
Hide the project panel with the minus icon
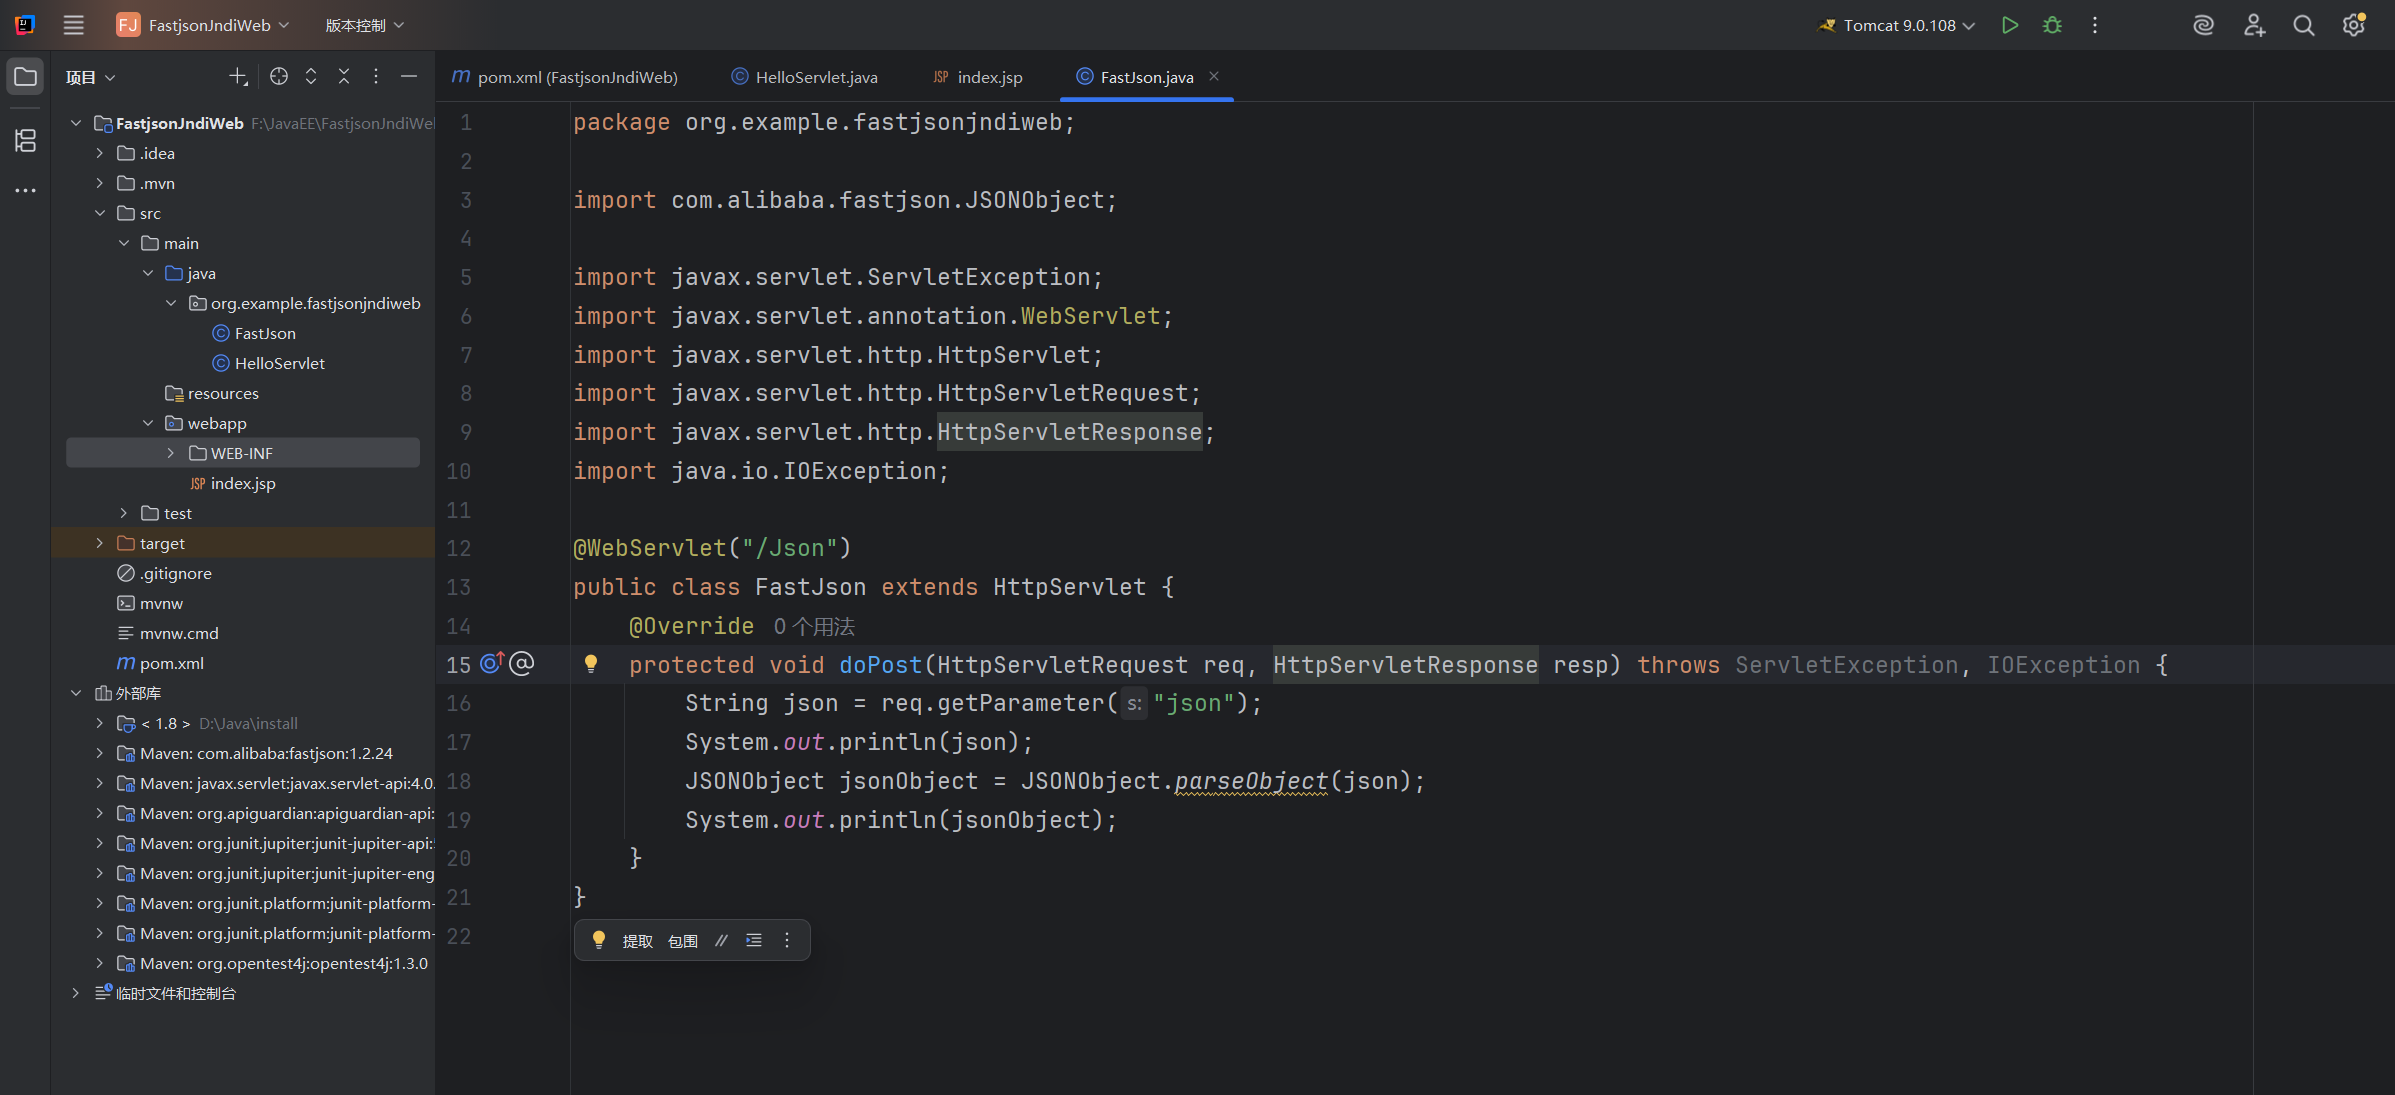[409, 76]
